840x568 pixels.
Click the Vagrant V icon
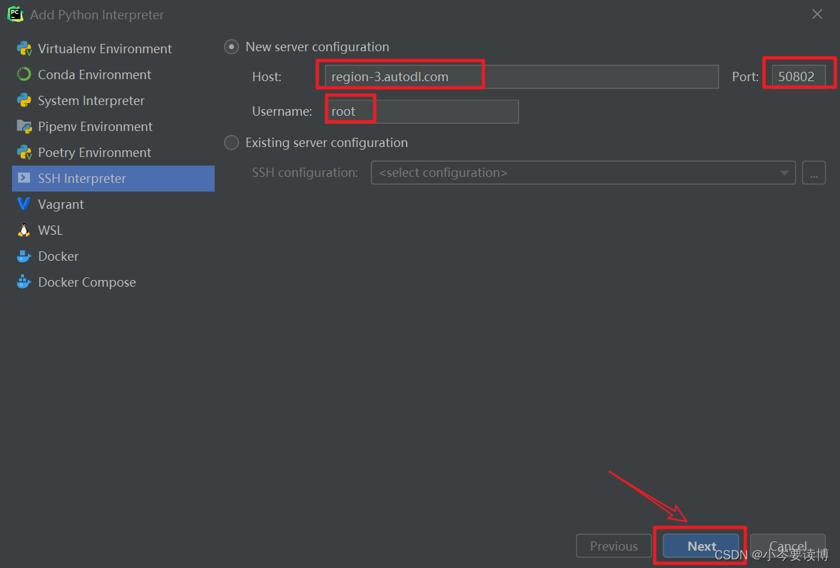(x=24, y=204)
